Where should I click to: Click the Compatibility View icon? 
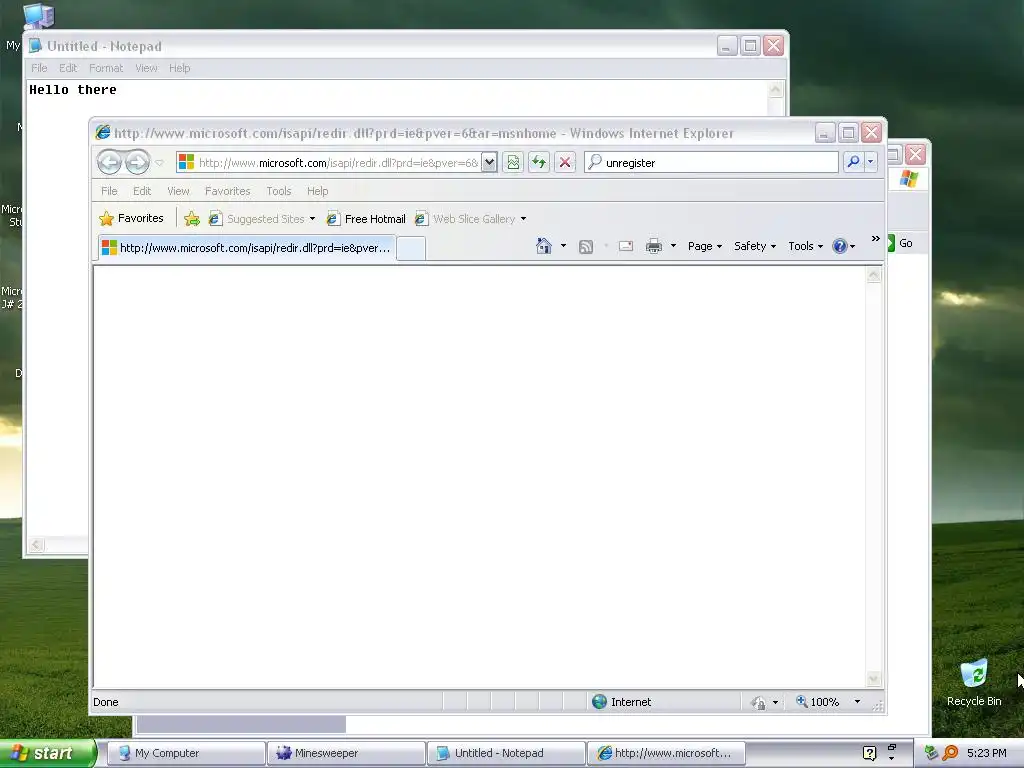pyautogui.click(x=513, y=162)
